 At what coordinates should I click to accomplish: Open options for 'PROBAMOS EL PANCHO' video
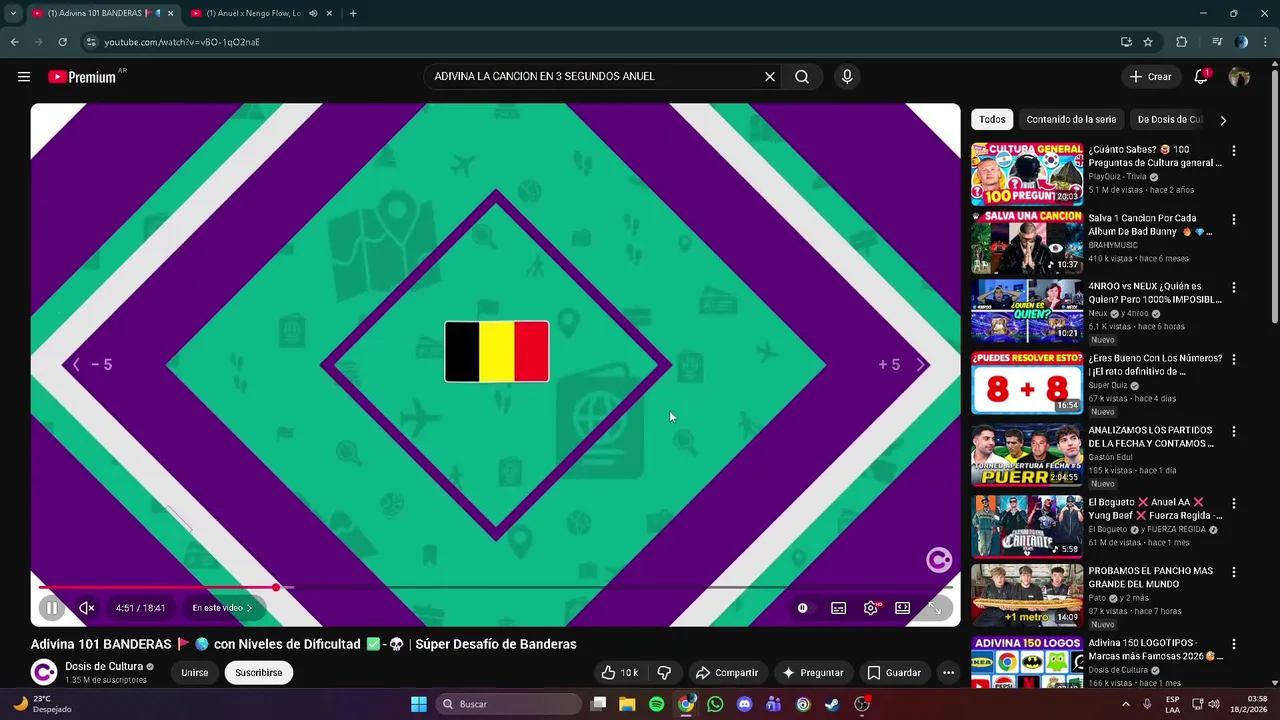(1233, 572)
